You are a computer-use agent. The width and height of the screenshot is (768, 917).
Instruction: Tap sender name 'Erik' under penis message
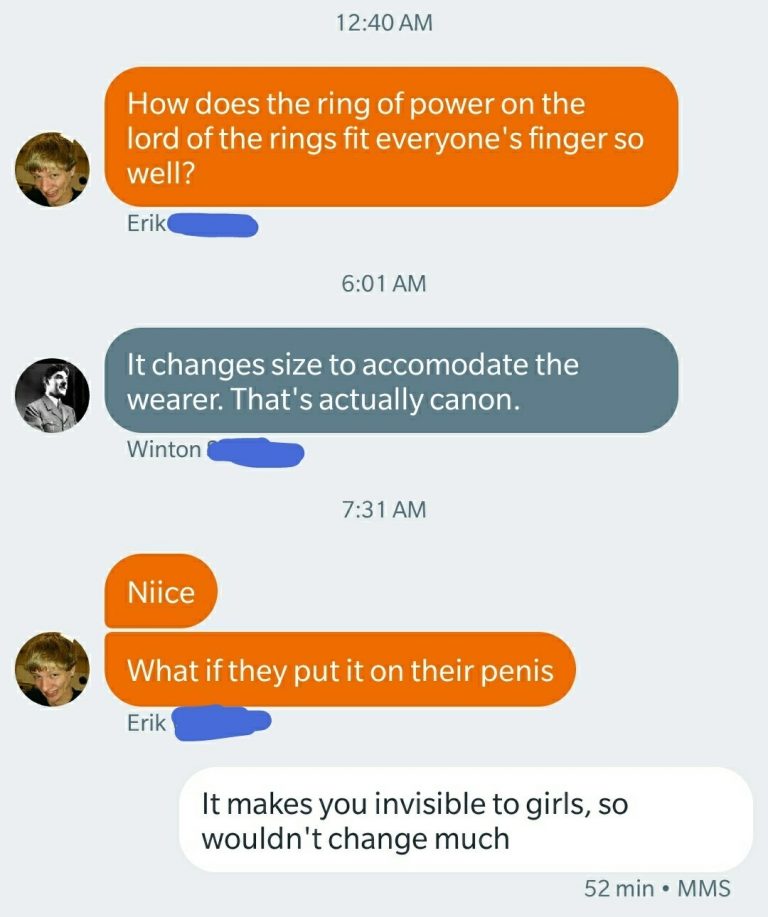146,723
